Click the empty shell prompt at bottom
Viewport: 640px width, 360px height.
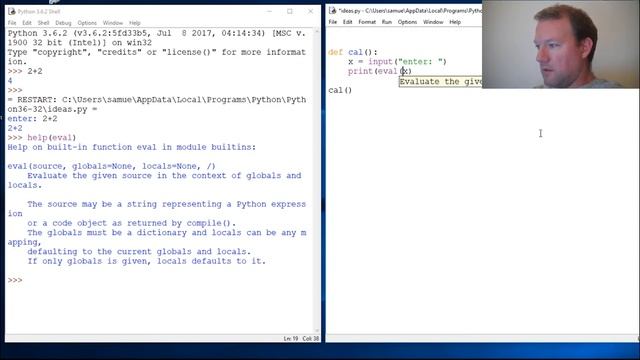15,280
